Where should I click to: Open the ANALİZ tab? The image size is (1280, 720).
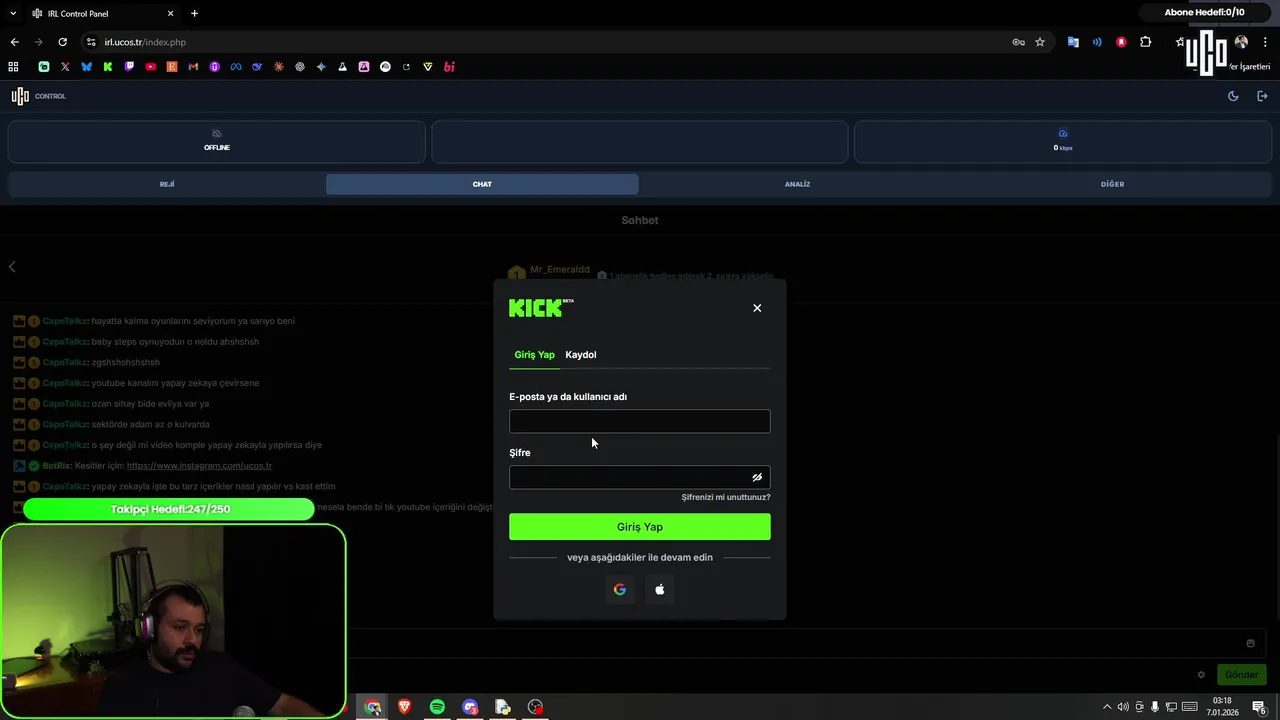(797, 184)
